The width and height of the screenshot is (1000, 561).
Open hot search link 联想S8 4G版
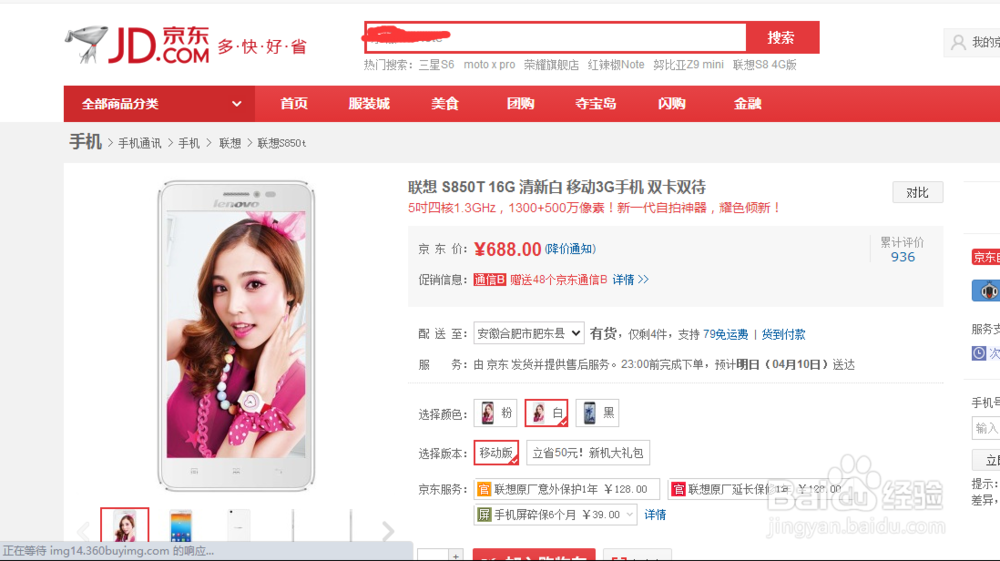765,64
